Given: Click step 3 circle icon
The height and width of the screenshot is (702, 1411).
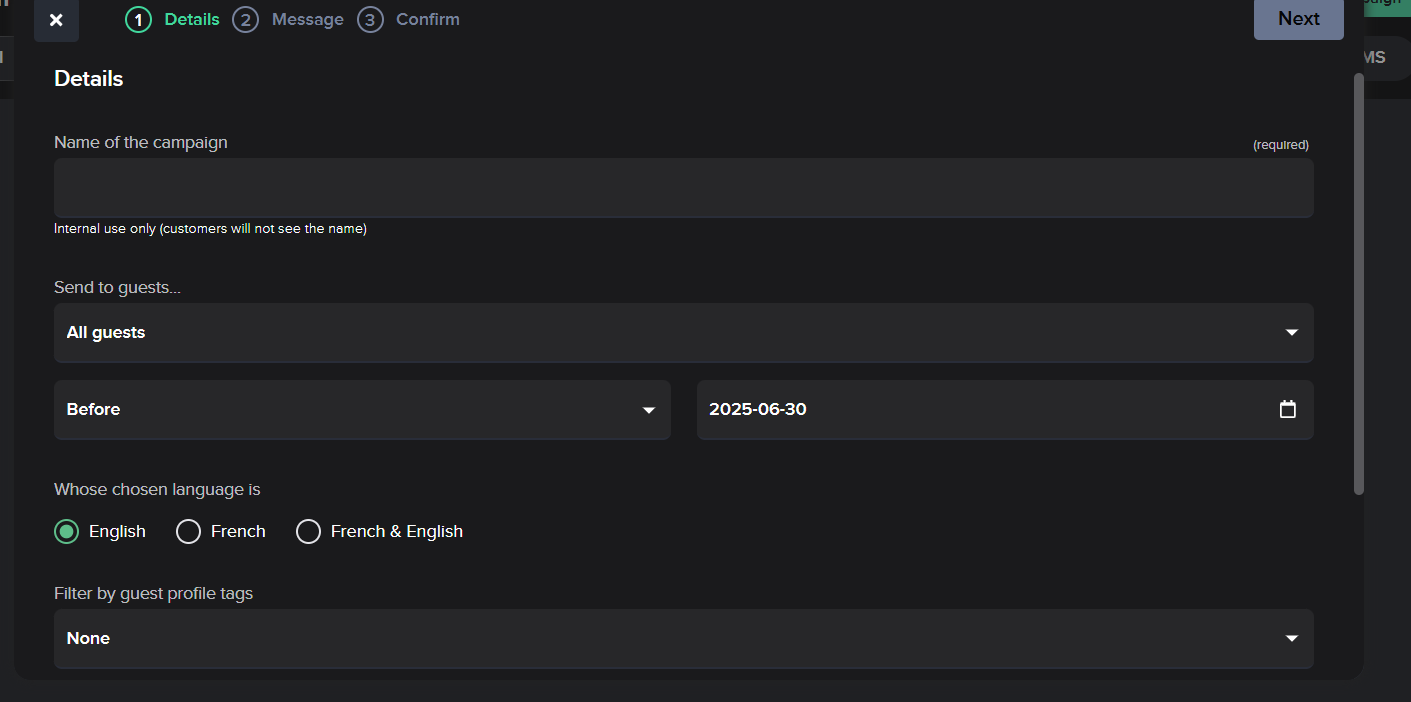Looking at the screenshot, I should 370,20.
